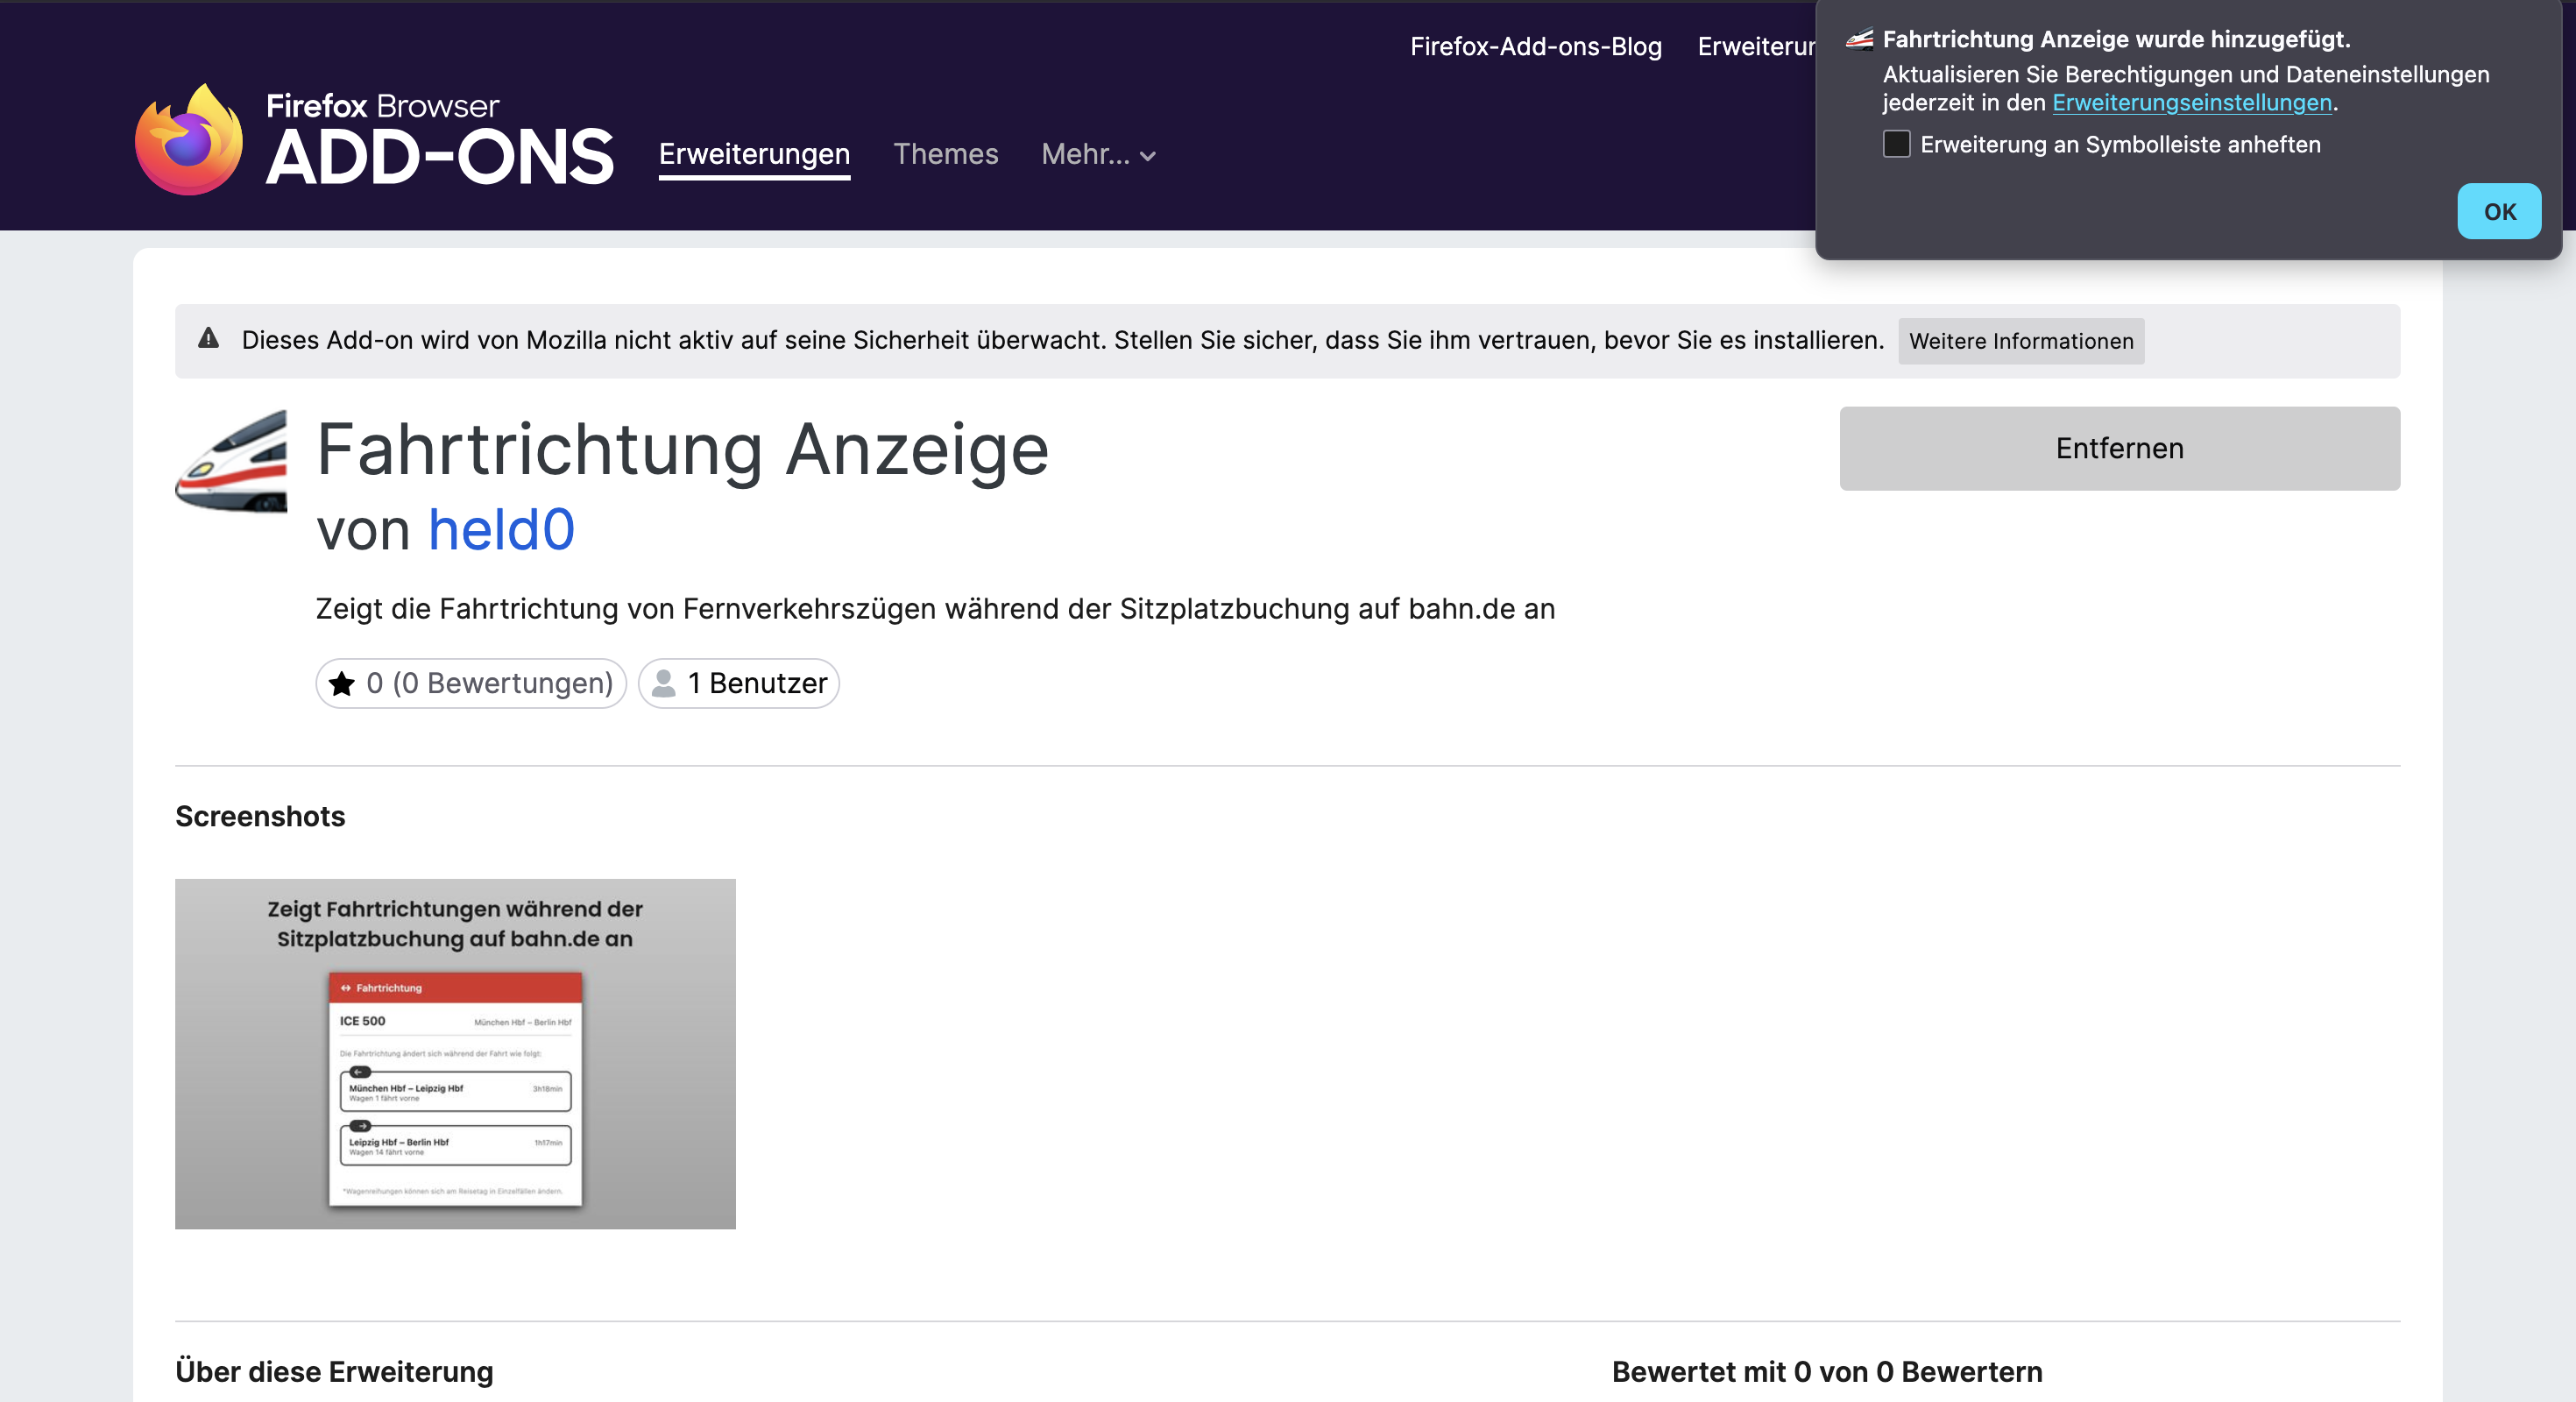Click the star rating icon
The width and height of the screenshot is (2576, 1402).
(x=342, y=683)
